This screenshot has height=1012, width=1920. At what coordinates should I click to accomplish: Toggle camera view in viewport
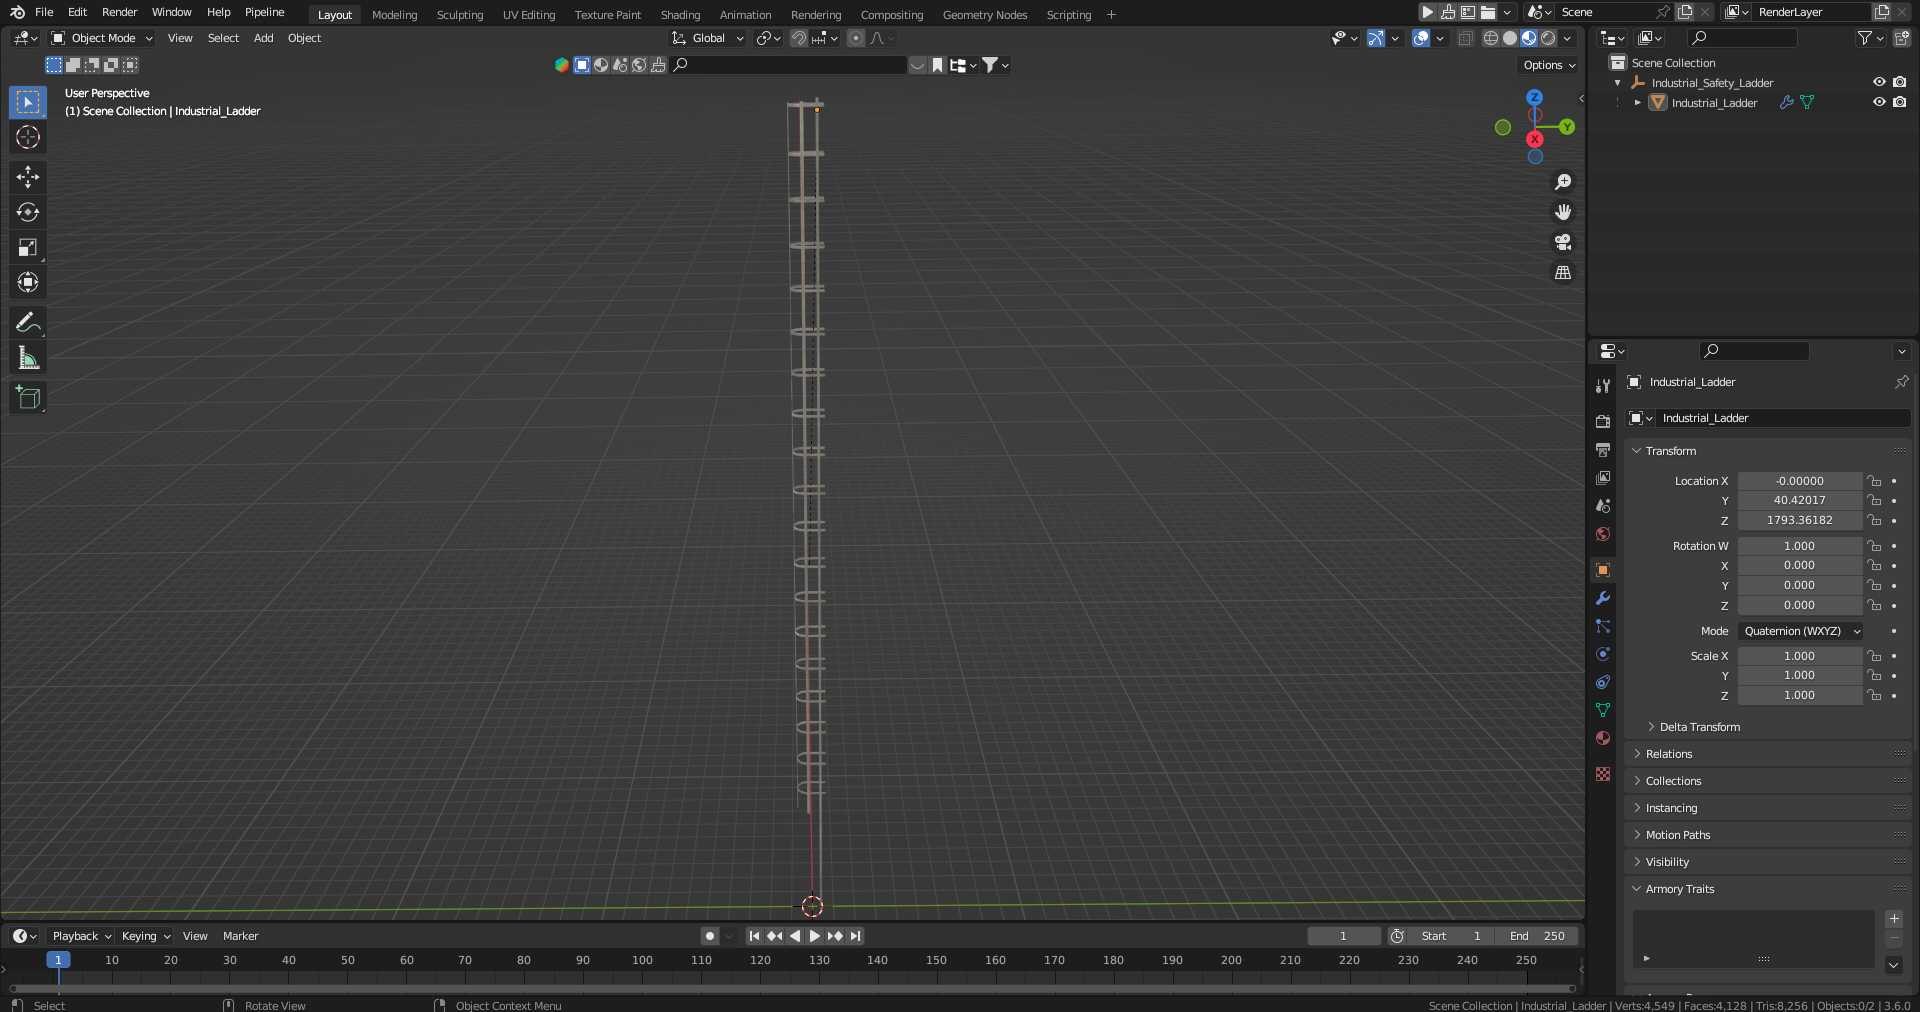(1563, 242)
